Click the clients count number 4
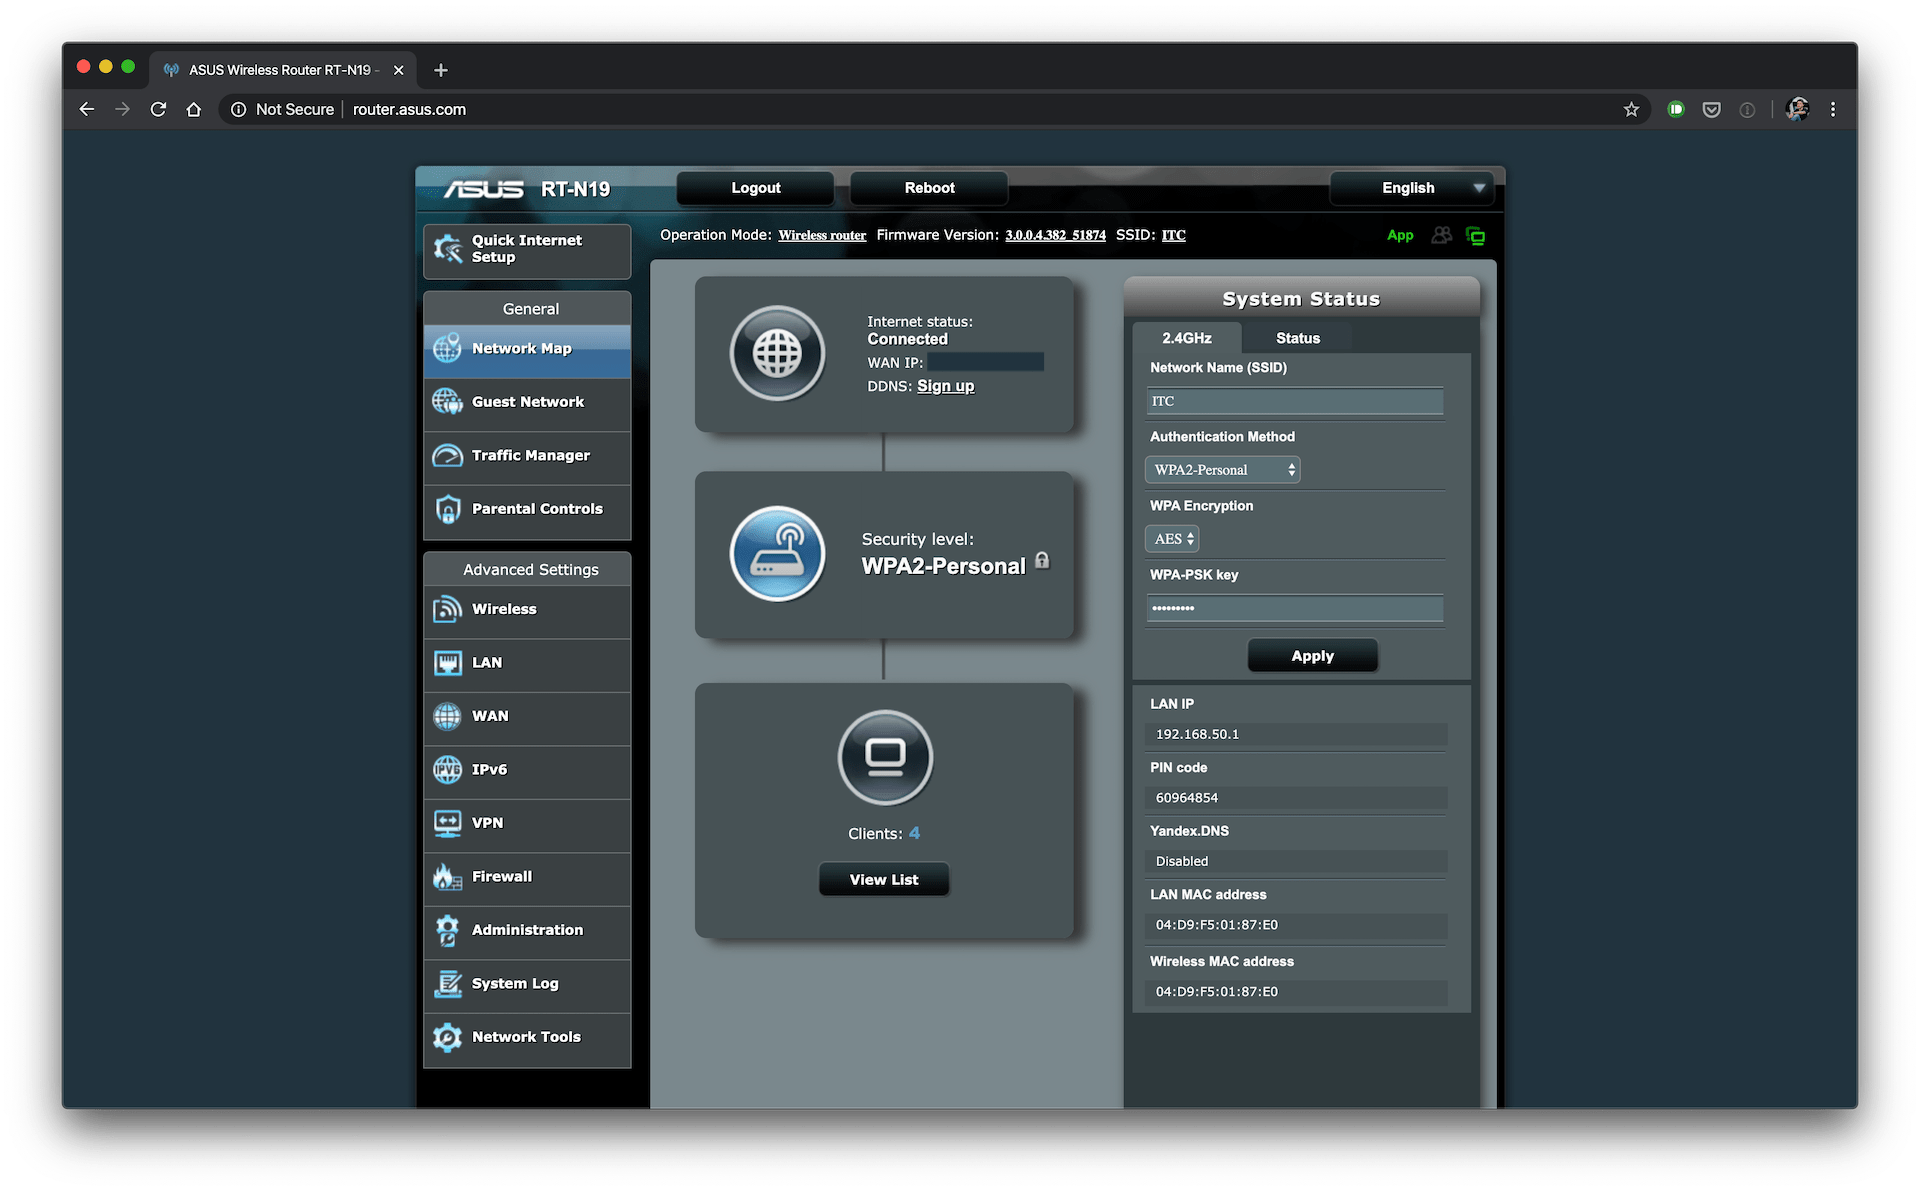The height and width of the screenshot is (1191, 1920). click(x=914, y=833)
